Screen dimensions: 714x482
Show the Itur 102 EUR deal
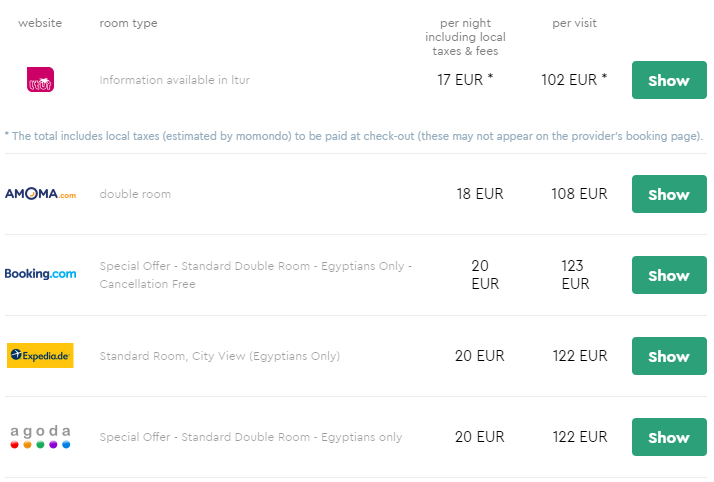669,80
